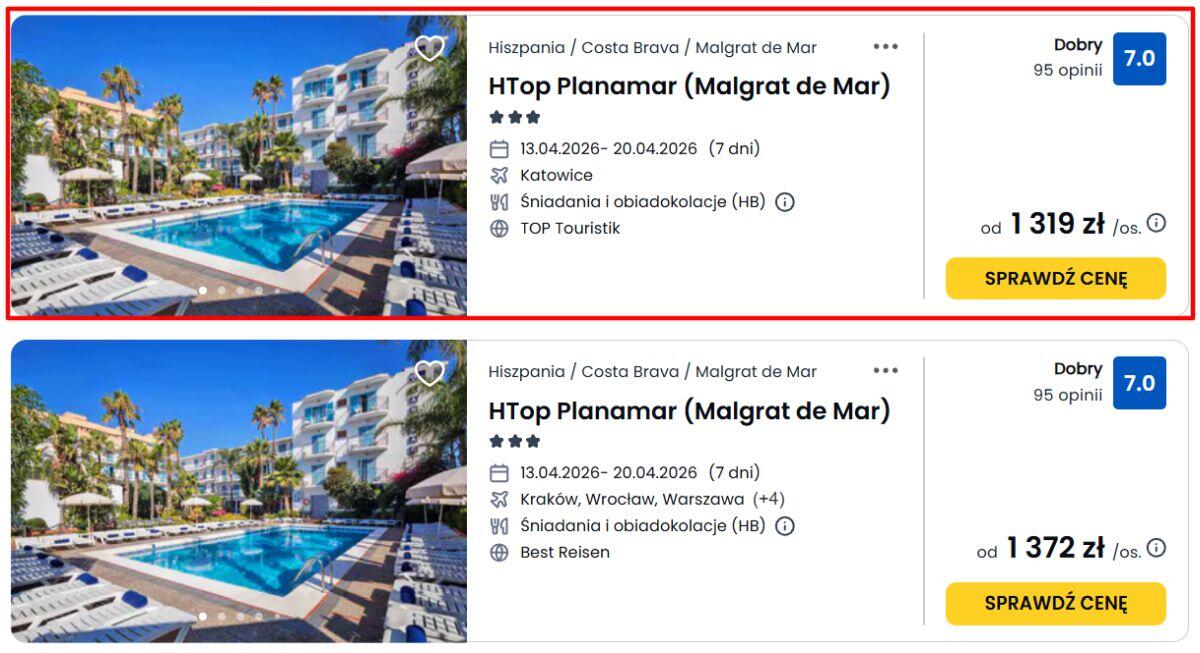
Task: Favorite the Best Reisen offer with heart icon
Action: (x=429, y=373)
